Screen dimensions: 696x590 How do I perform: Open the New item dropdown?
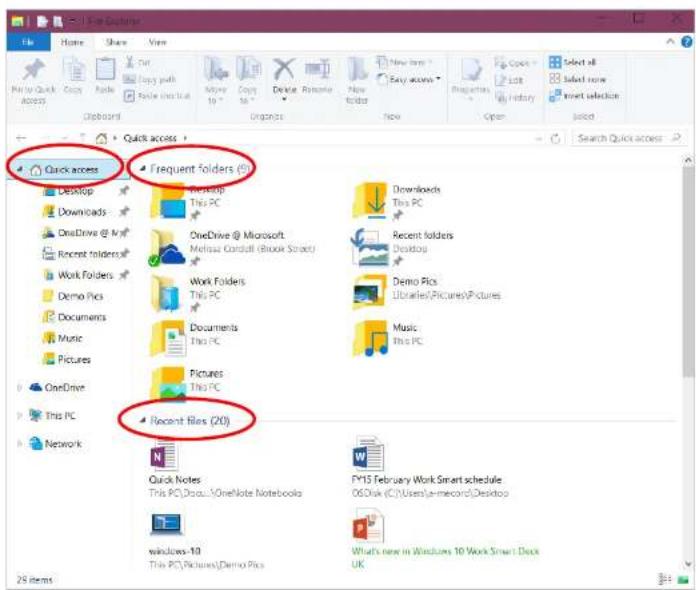(x=404, y=62)
